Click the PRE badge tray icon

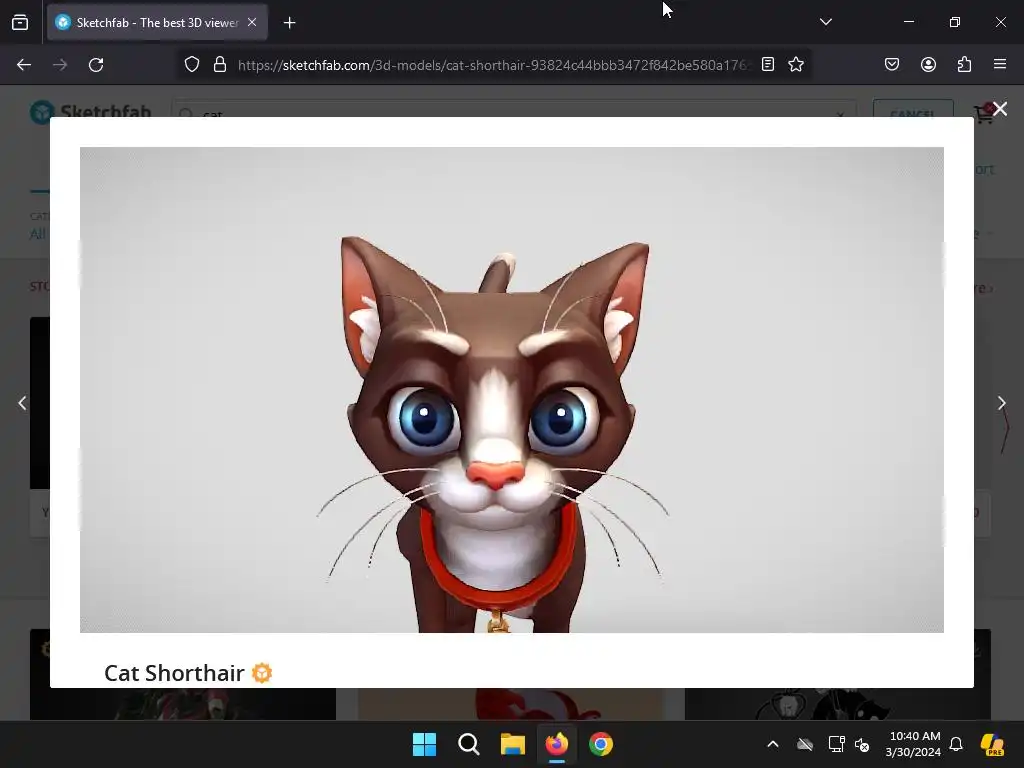(992, 744)
